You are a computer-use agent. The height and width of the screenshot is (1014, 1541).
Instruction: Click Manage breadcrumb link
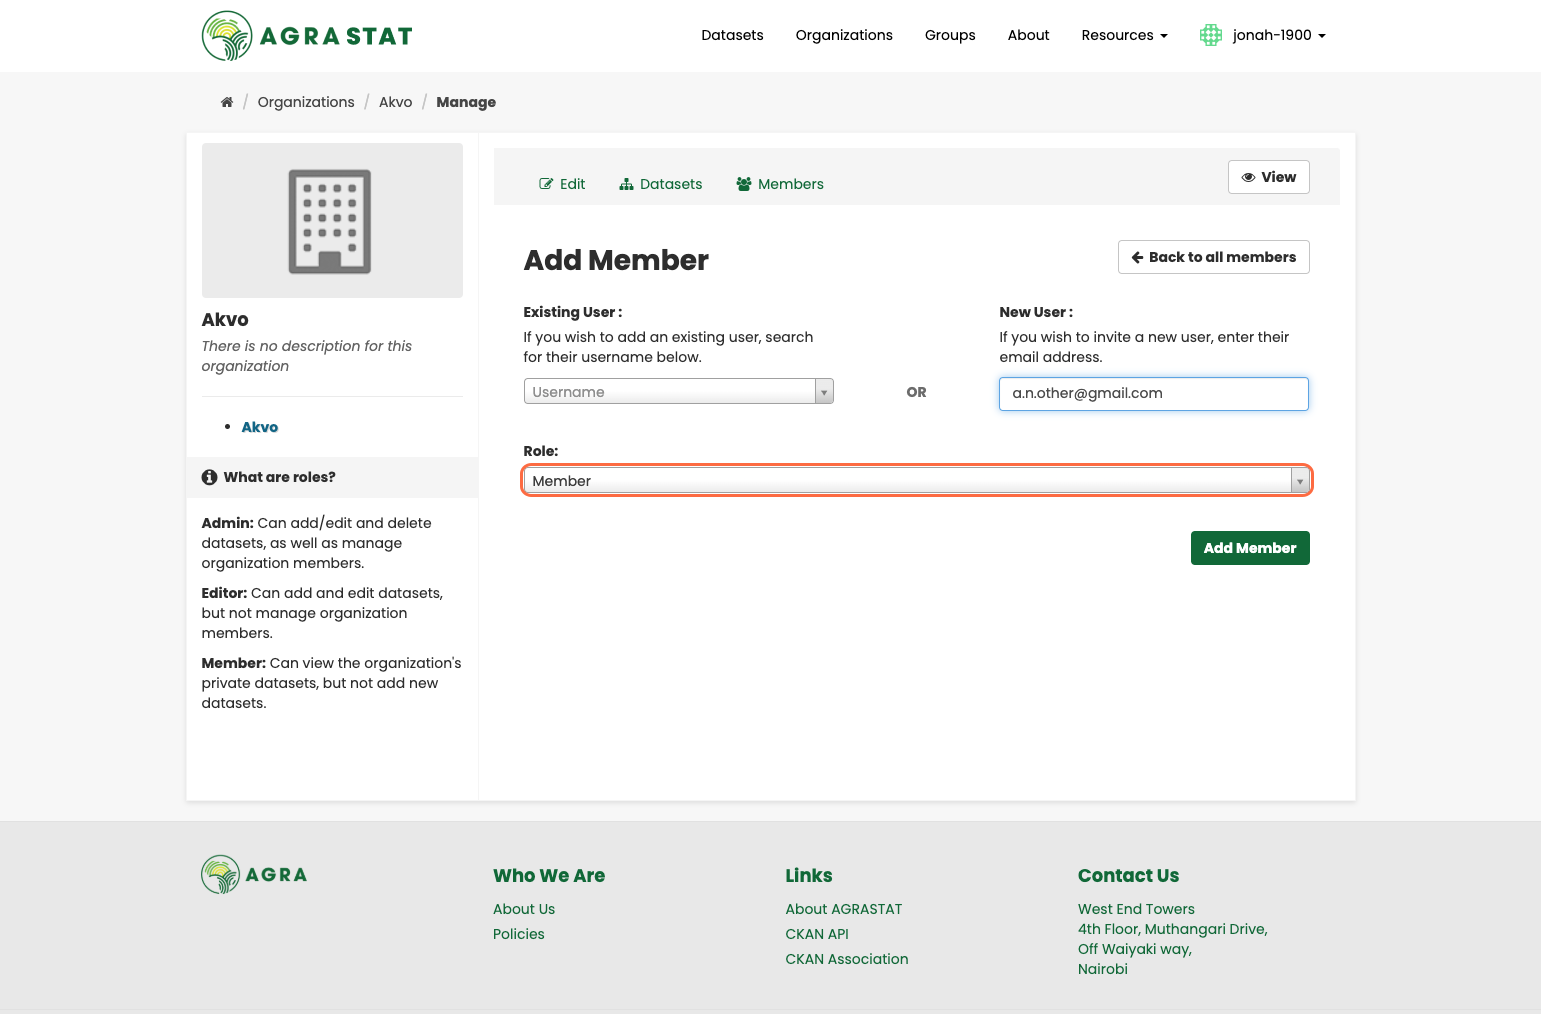[466, 102]
